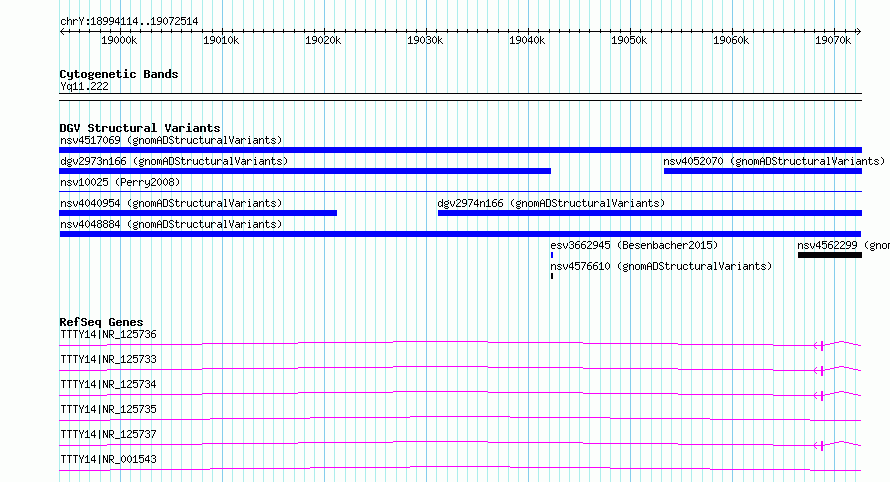Open variant nsv4562299 label

pos(843,245)
